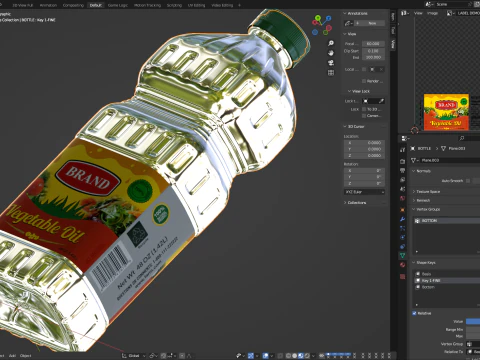Open the Tool properties tab icon
Viewport: 480px width, 360px height.
402,150
